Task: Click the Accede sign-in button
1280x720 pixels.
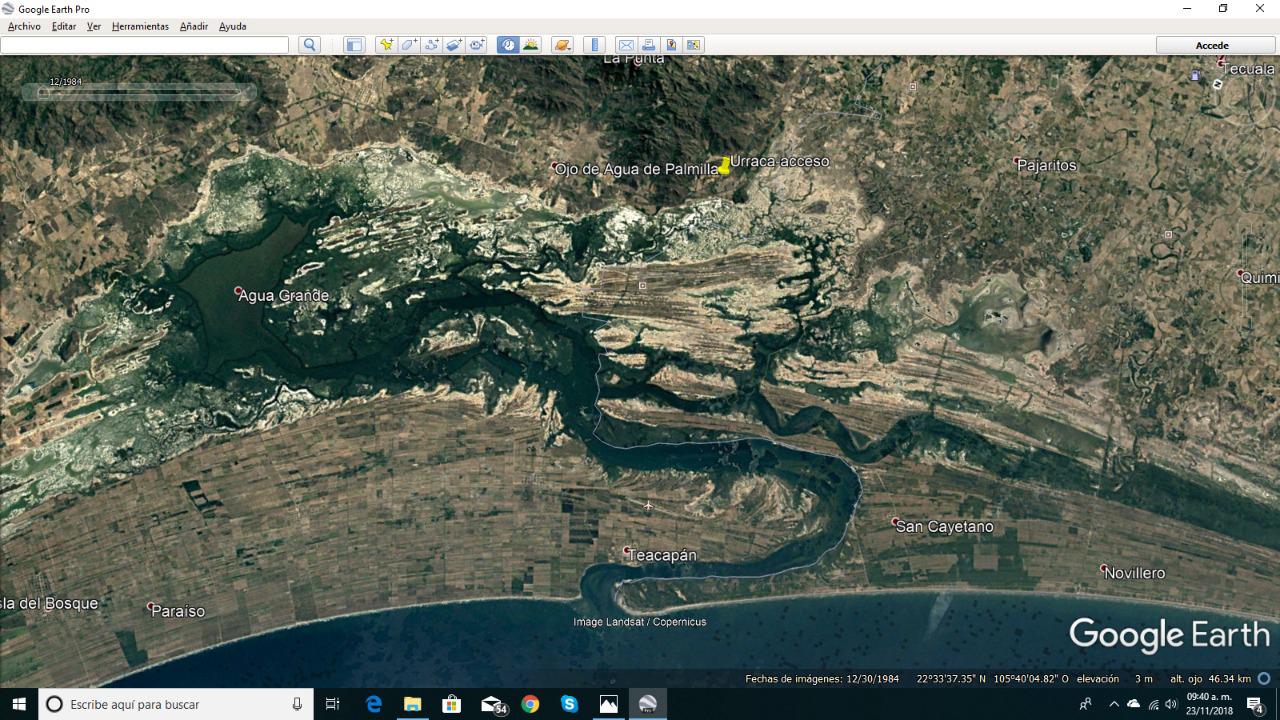Action: [x=1212, y=45]
